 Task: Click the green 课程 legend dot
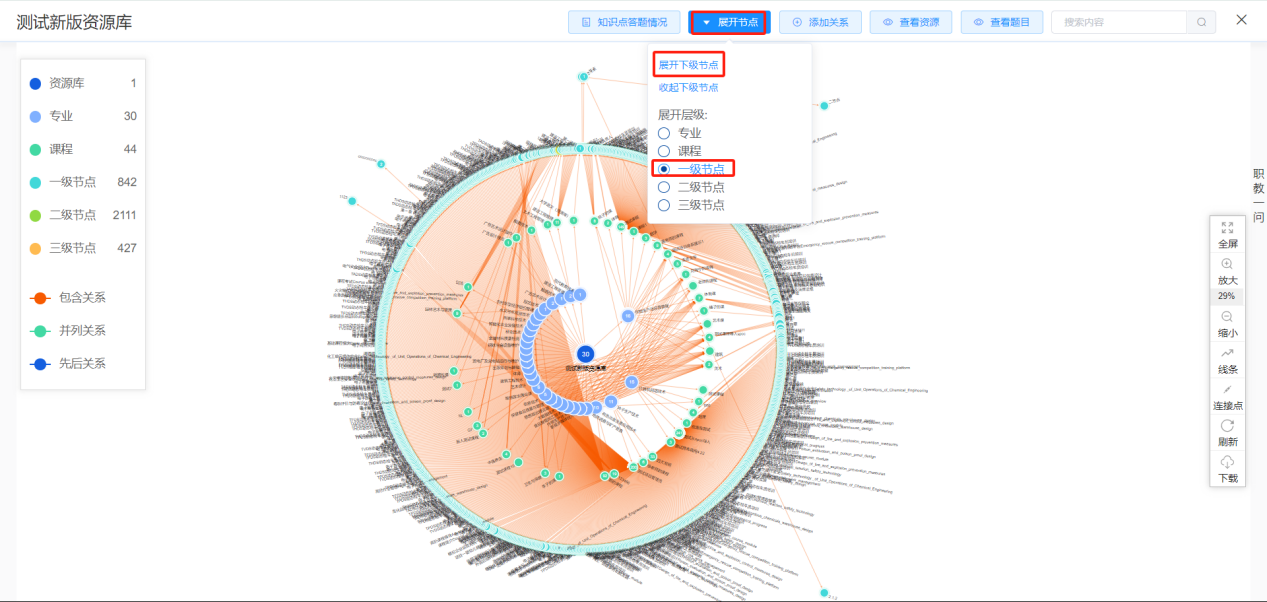click(x=35, y=150)
